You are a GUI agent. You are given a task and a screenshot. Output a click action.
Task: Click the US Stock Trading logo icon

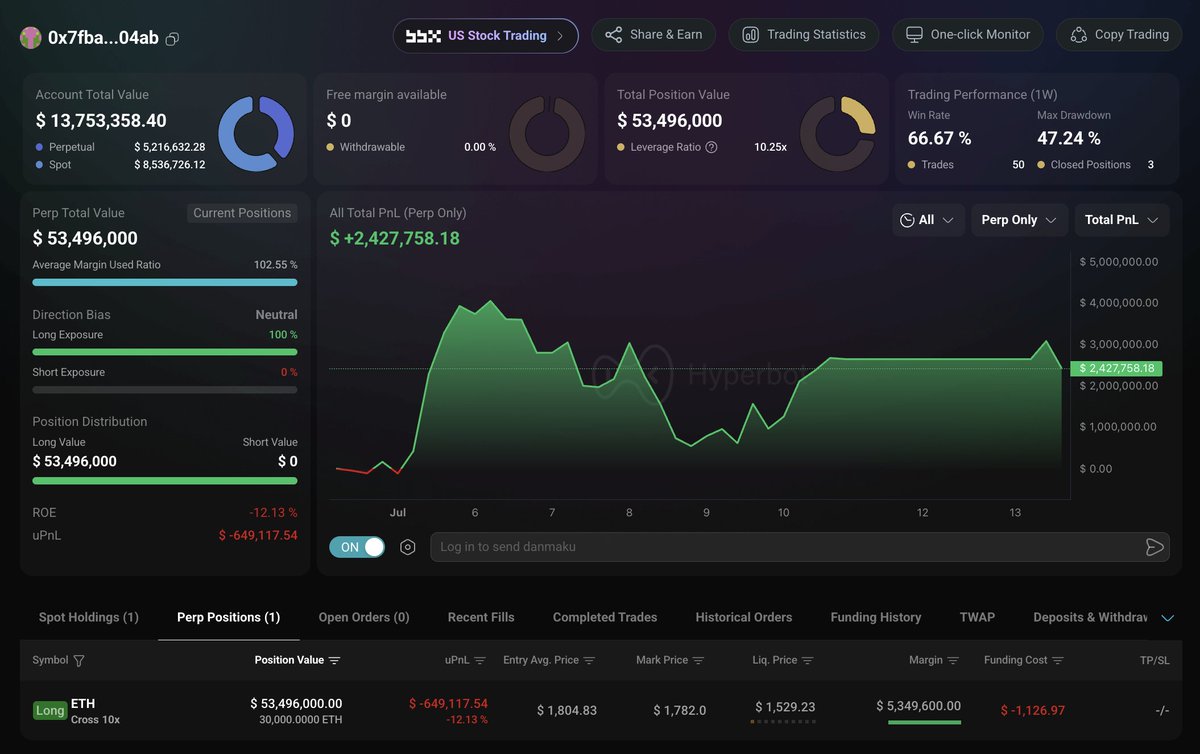423,36
